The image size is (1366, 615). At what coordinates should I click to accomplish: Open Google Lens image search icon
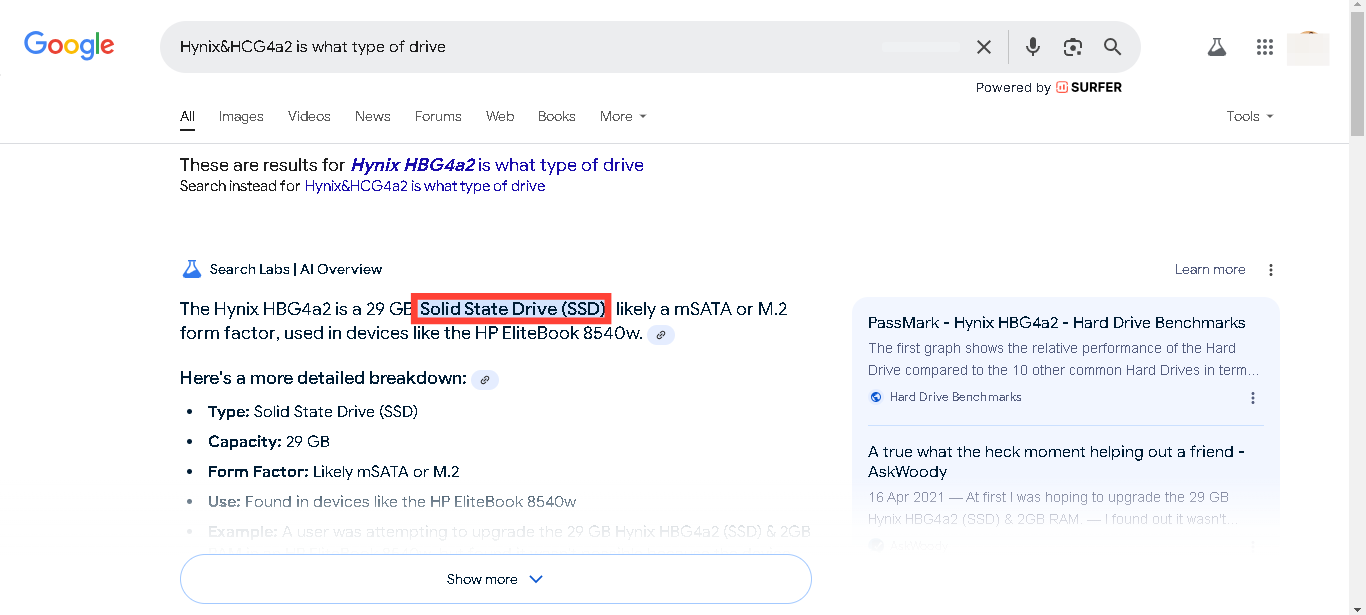coord(1073,47)
